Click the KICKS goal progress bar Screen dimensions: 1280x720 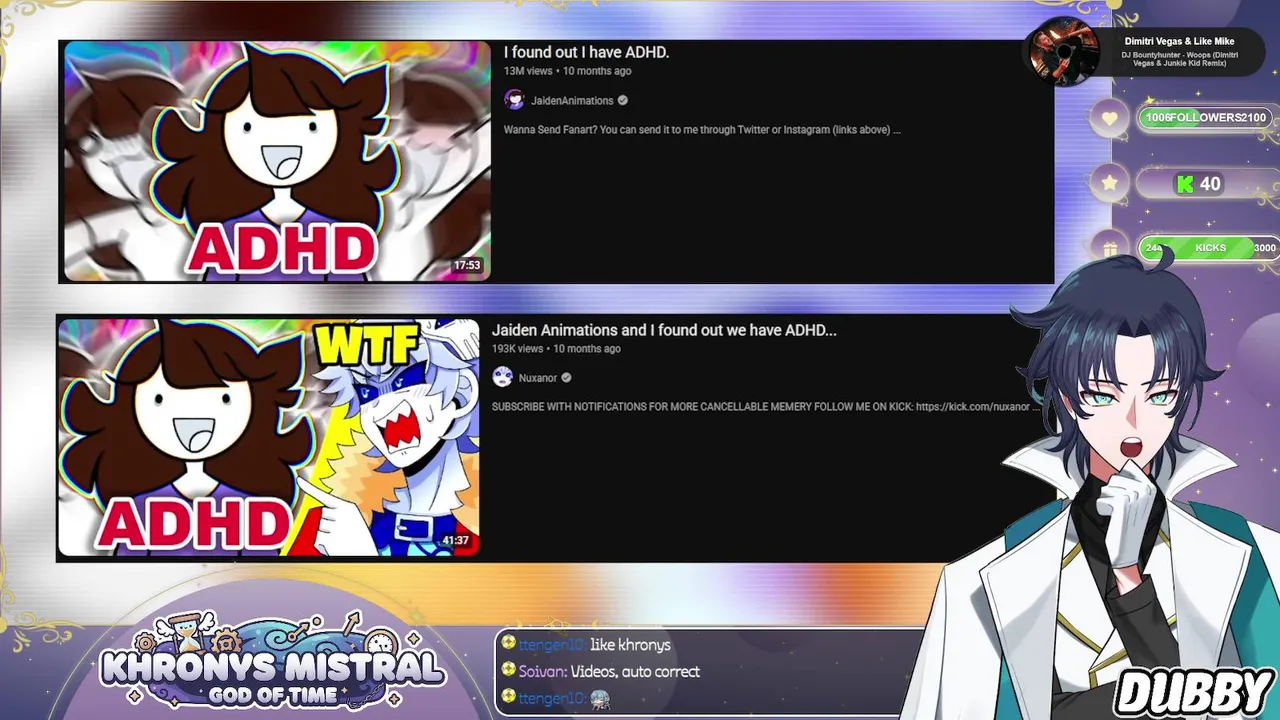coord(1209,248)
